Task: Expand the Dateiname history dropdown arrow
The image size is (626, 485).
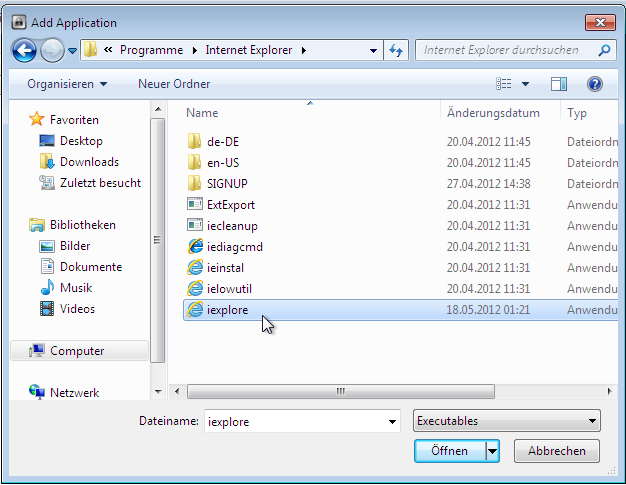Action: [x=392, y=422]
